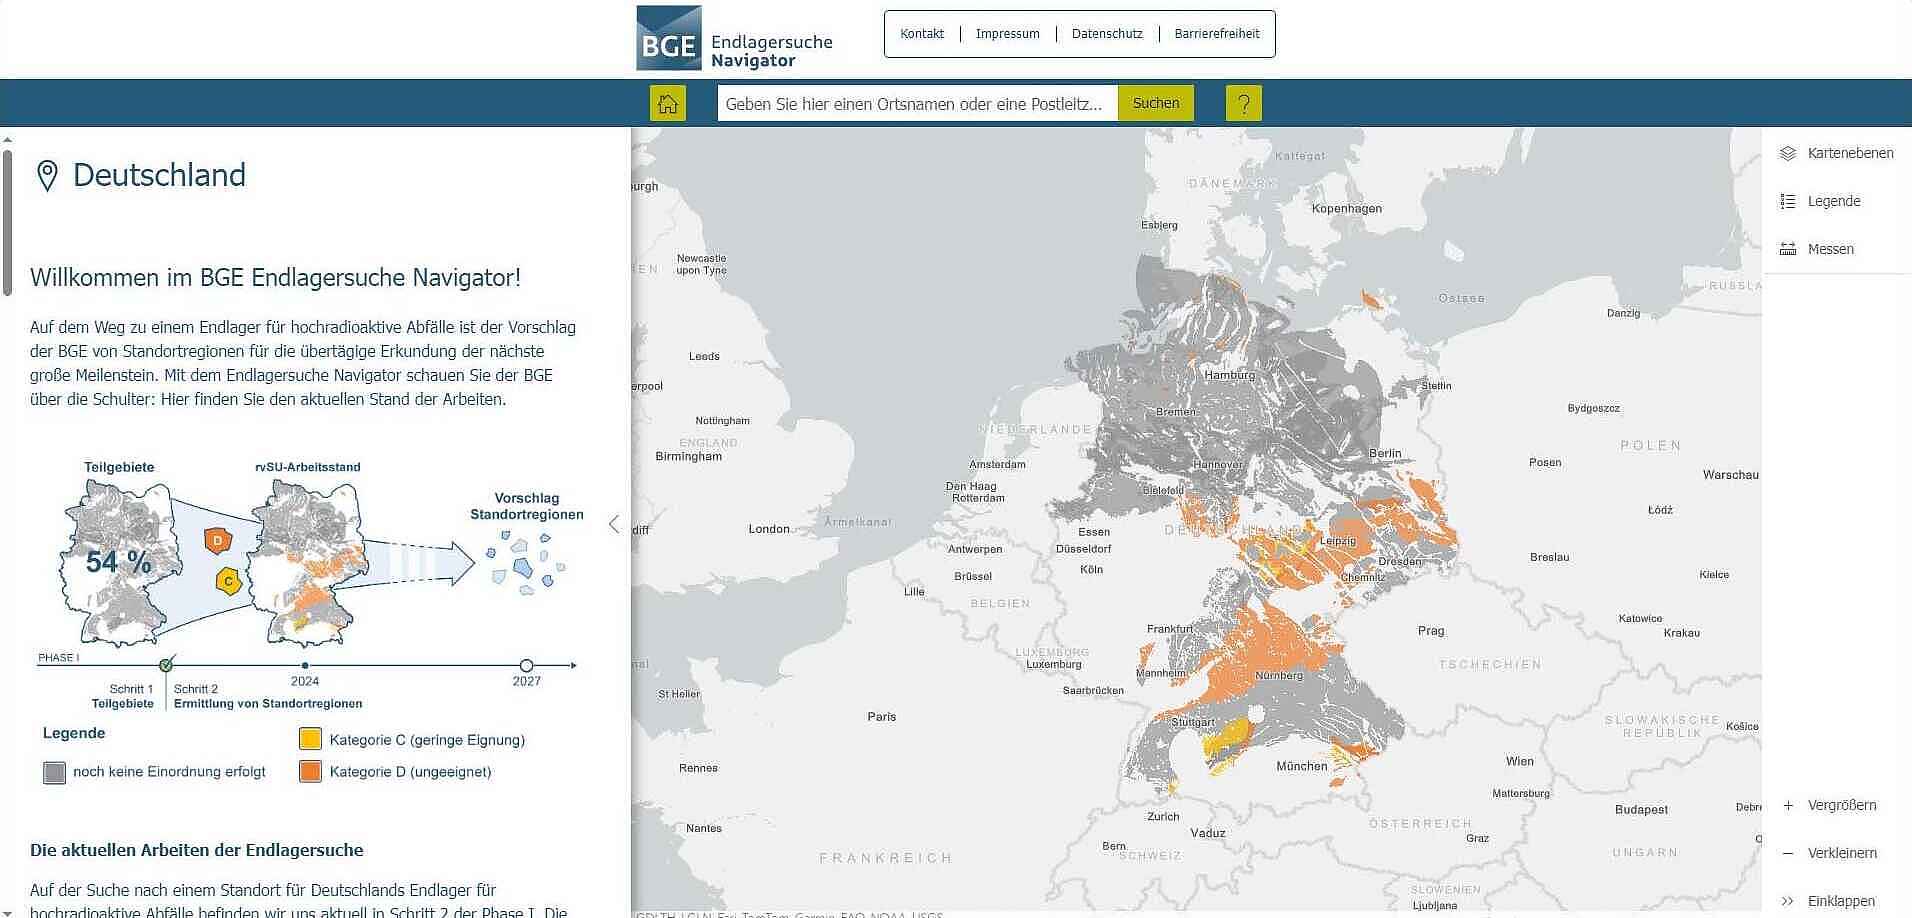The height and width of the screenshot is (918, 1912).
Task: Open the help question mark button
Action: click(x=1244, y=103)
